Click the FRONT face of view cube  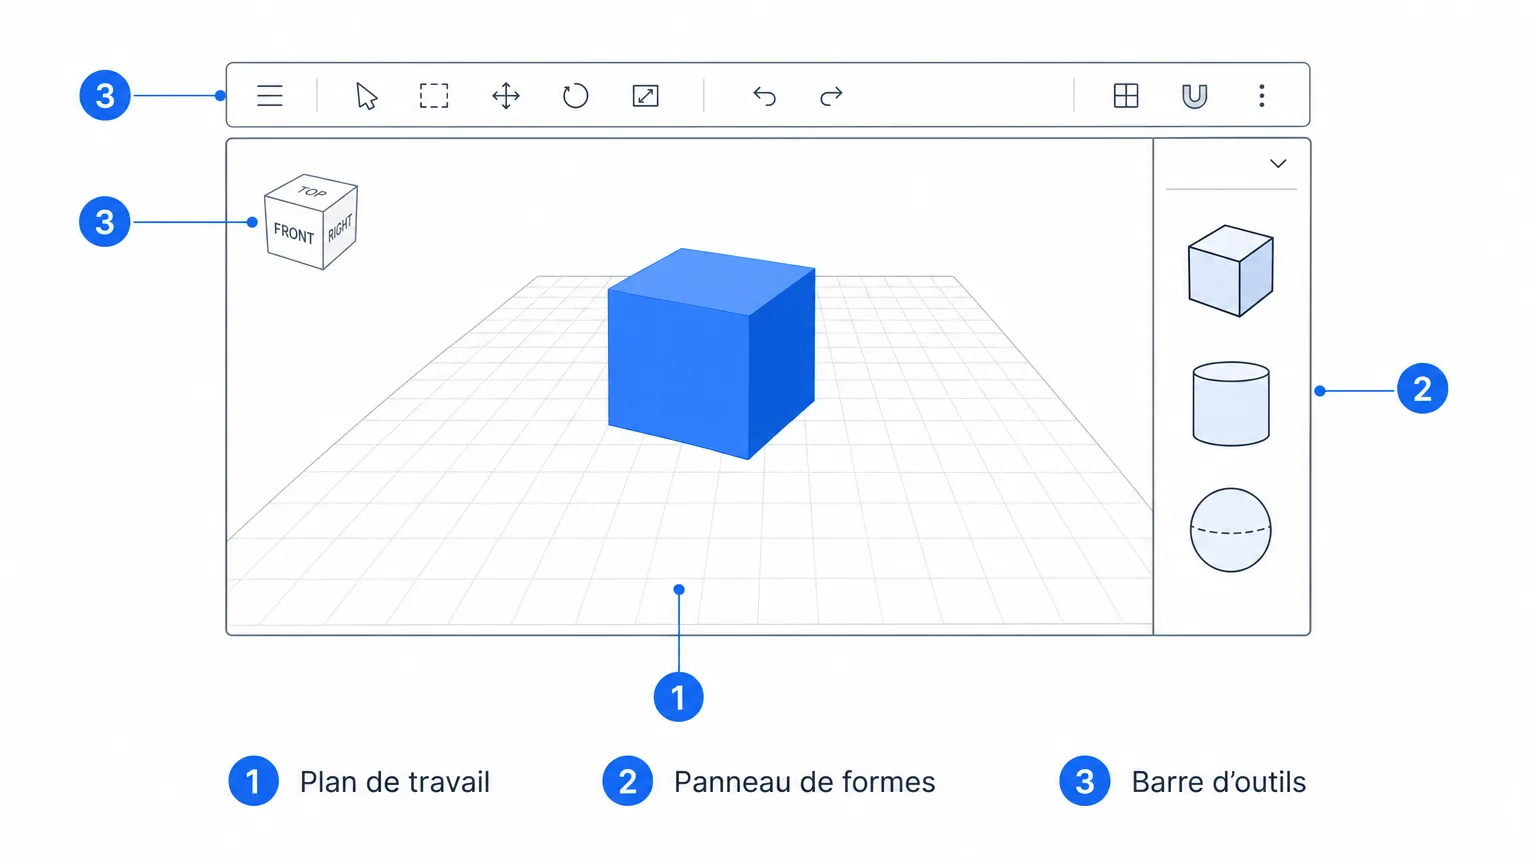pyautogui.click(x=293, y=233)
